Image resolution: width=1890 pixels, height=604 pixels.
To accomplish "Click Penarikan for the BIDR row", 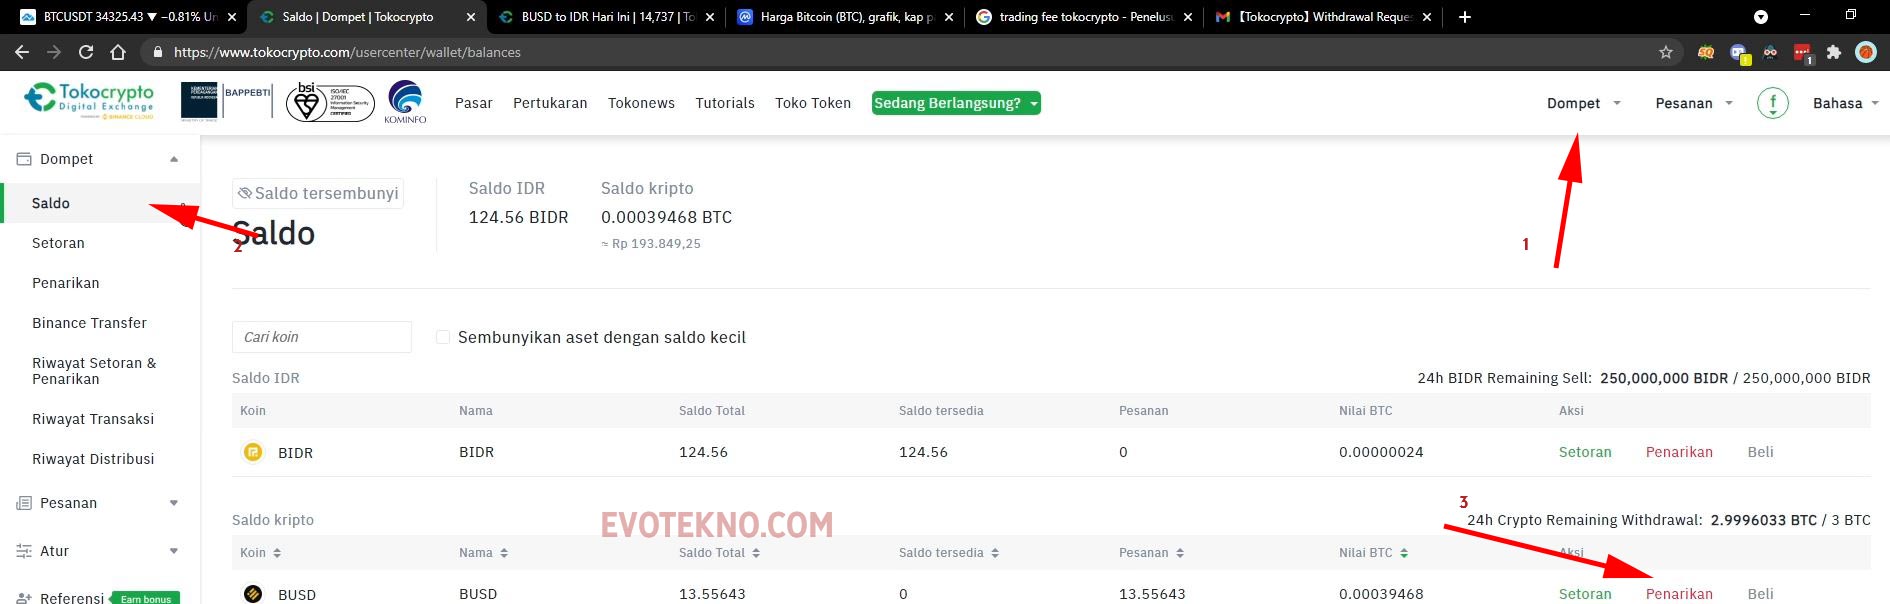I will coord(1679,452).
